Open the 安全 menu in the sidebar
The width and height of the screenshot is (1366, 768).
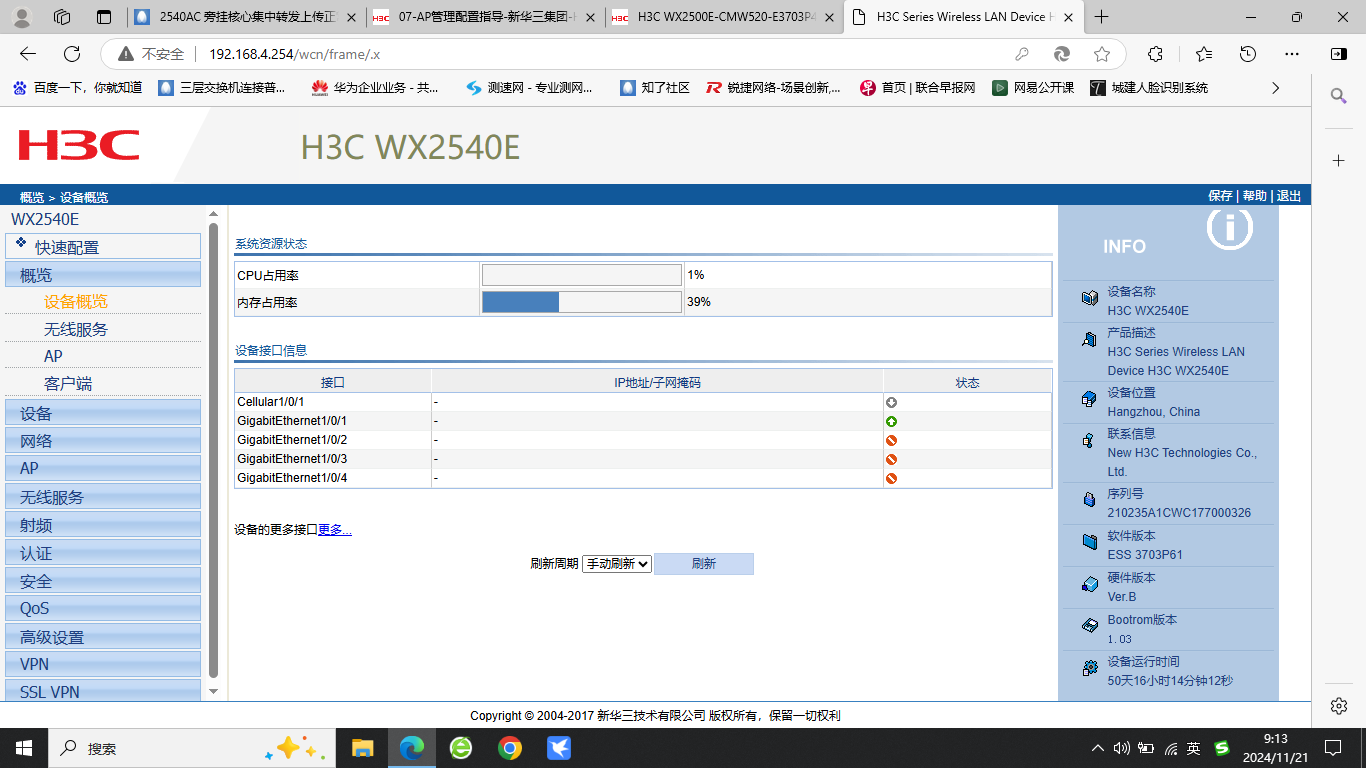tap(103, 581)
